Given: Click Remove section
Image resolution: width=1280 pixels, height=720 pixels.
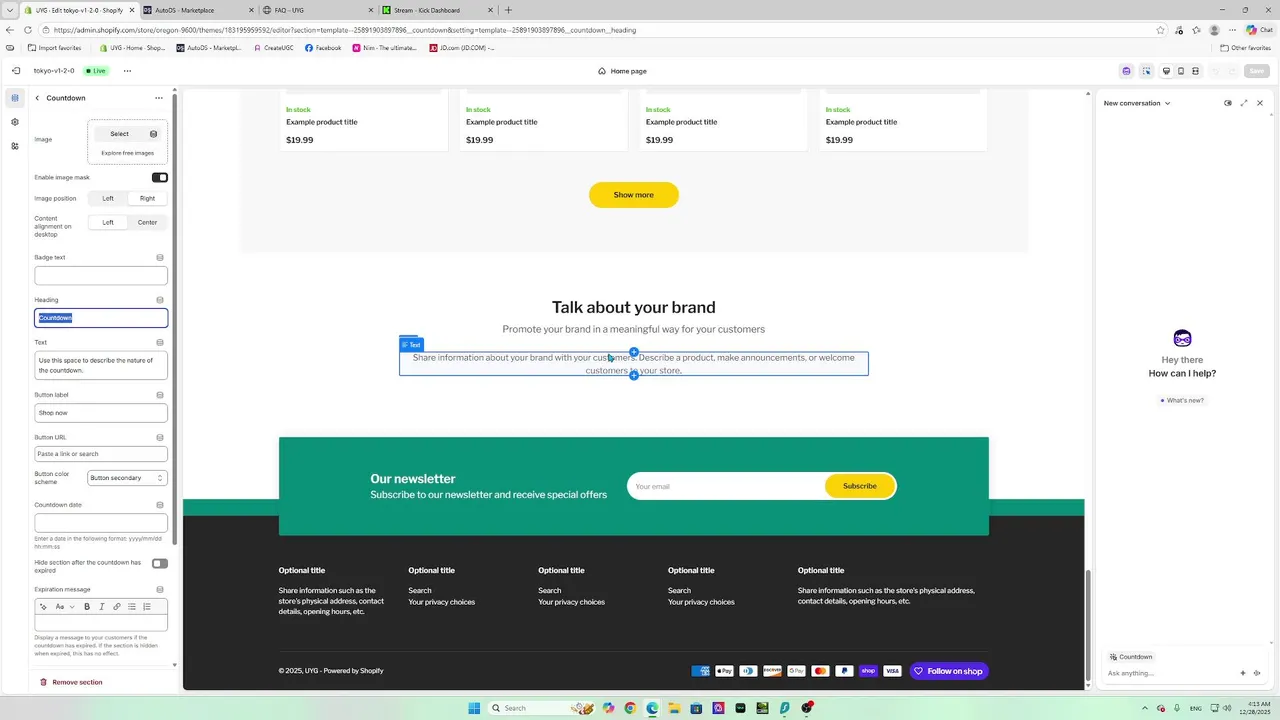Looking at the screenshot, I should pyautogui.click(x=71, y=682).
